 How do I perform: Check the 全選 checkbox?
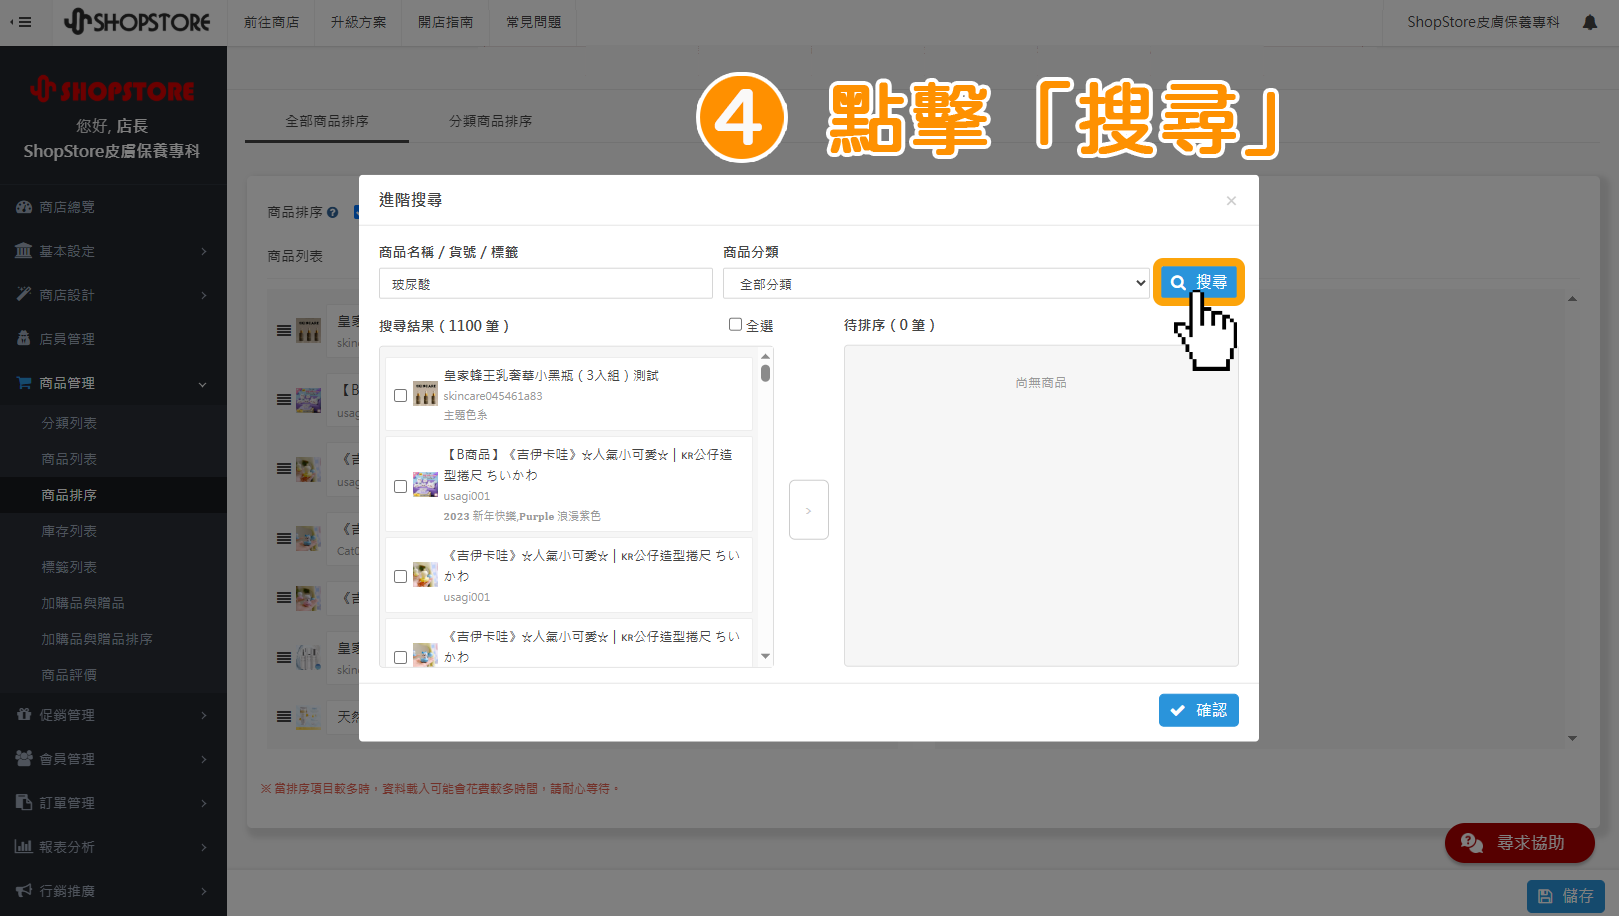pyautogui.click(x=736, y=324)
